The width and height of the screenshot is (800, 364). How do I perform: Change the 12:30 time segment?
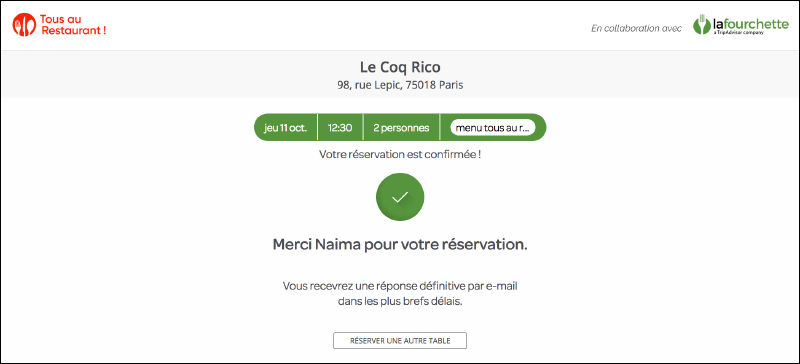click(x=340, y=128)
